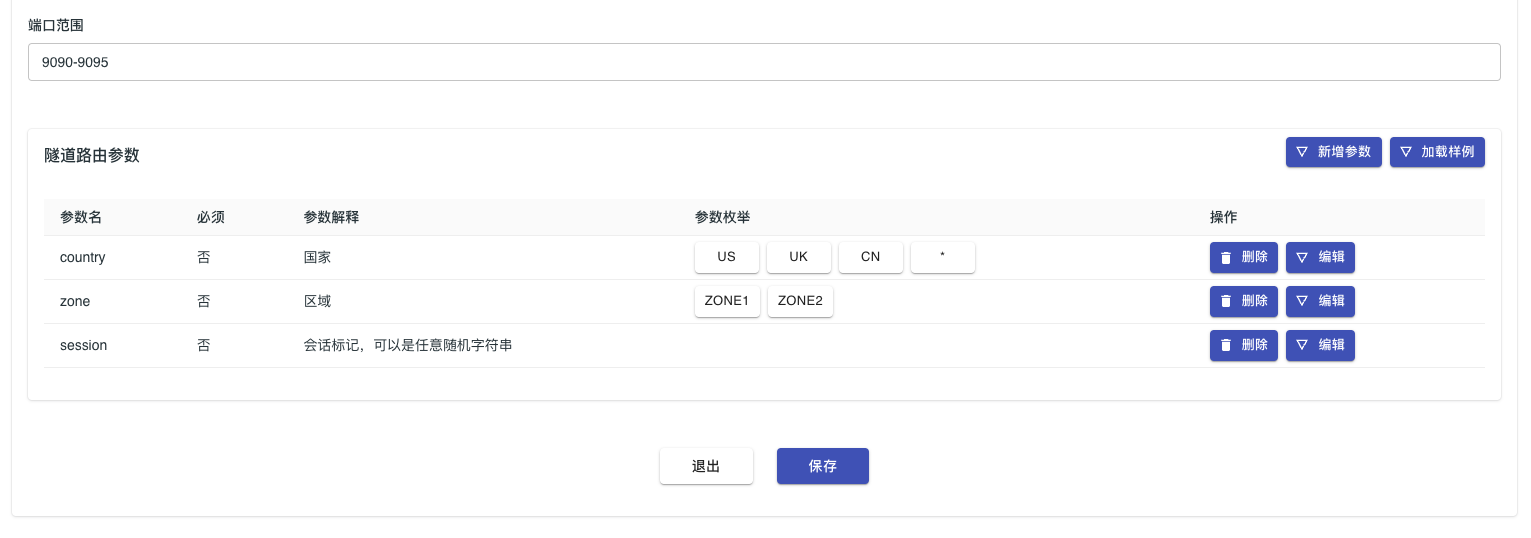
Task: Click triangle icon on country 编辑 button
Action: 1302,258
